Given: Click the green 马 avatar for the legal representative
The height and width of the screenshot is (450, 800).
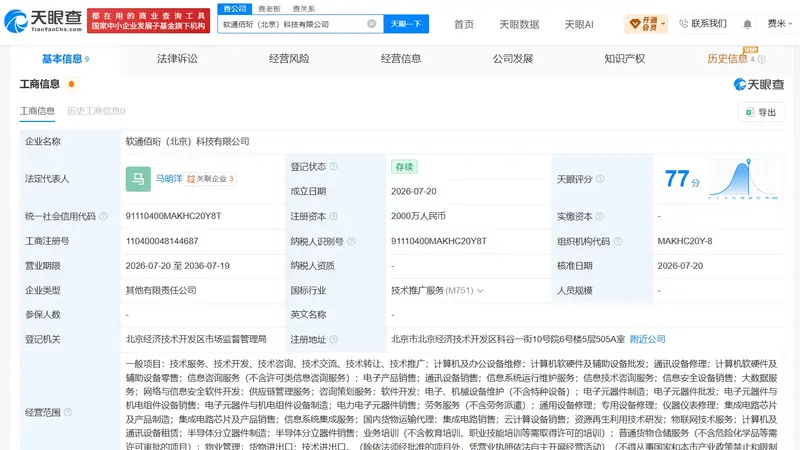Looking at the screenshot, I should point(138,179).
